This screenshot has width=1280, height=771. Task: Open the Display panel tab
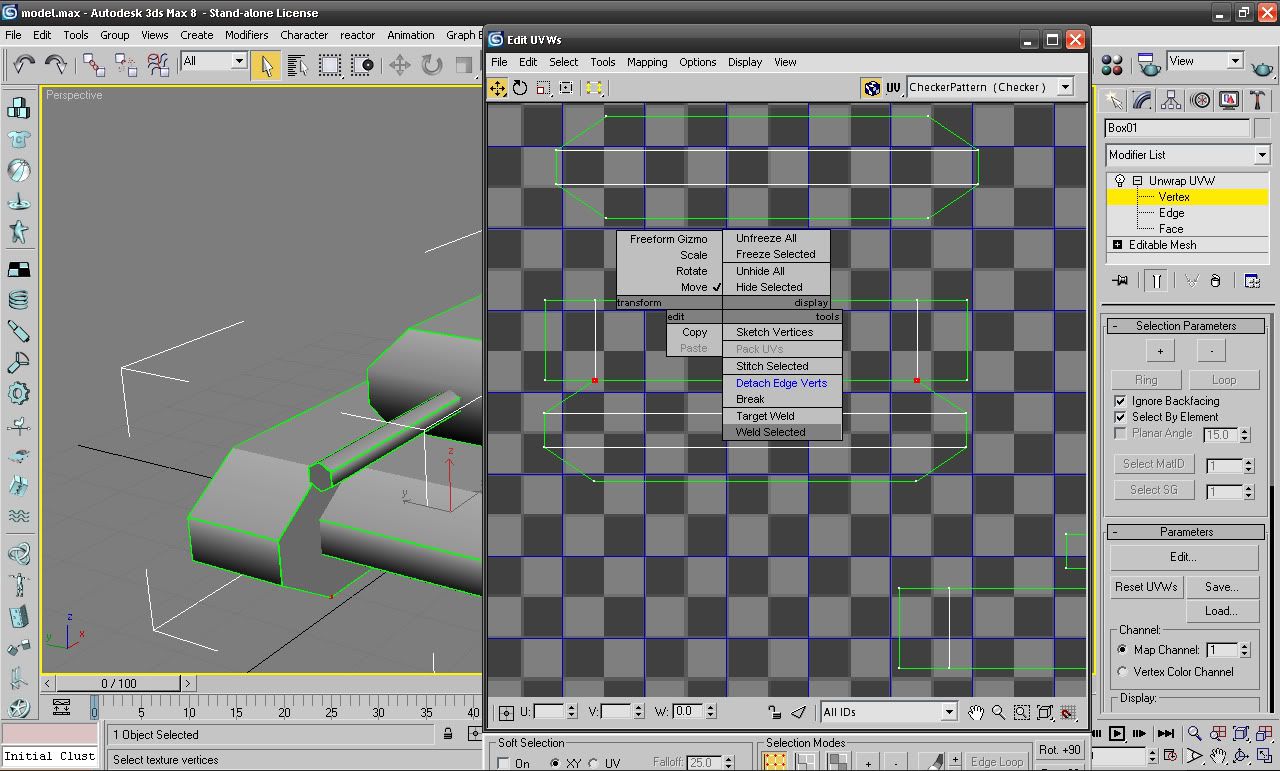click(1229, 100)
